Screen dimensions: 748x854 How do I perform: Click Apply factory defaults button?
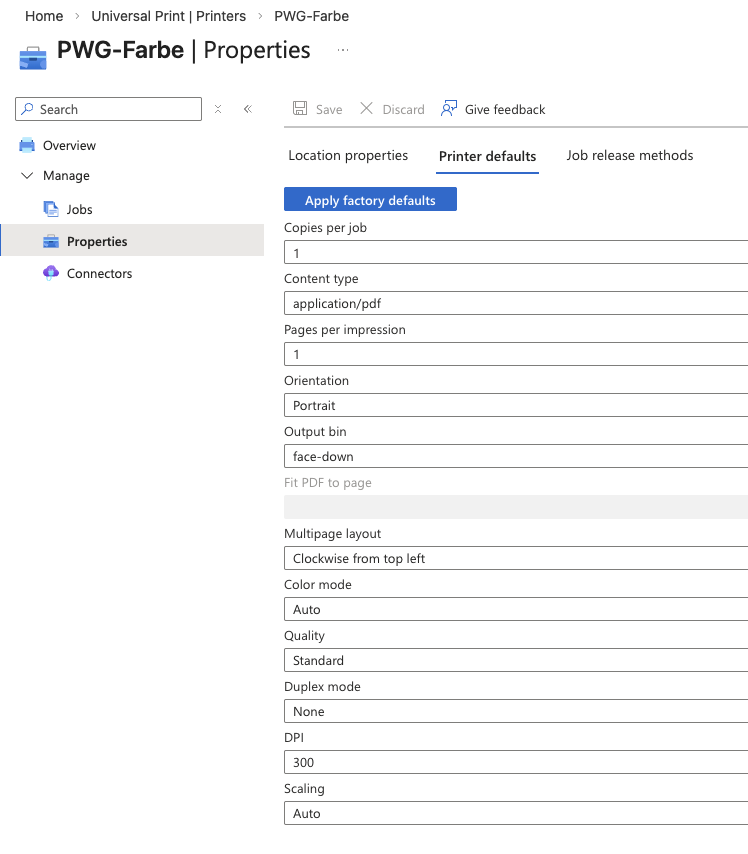pos(370,200)
